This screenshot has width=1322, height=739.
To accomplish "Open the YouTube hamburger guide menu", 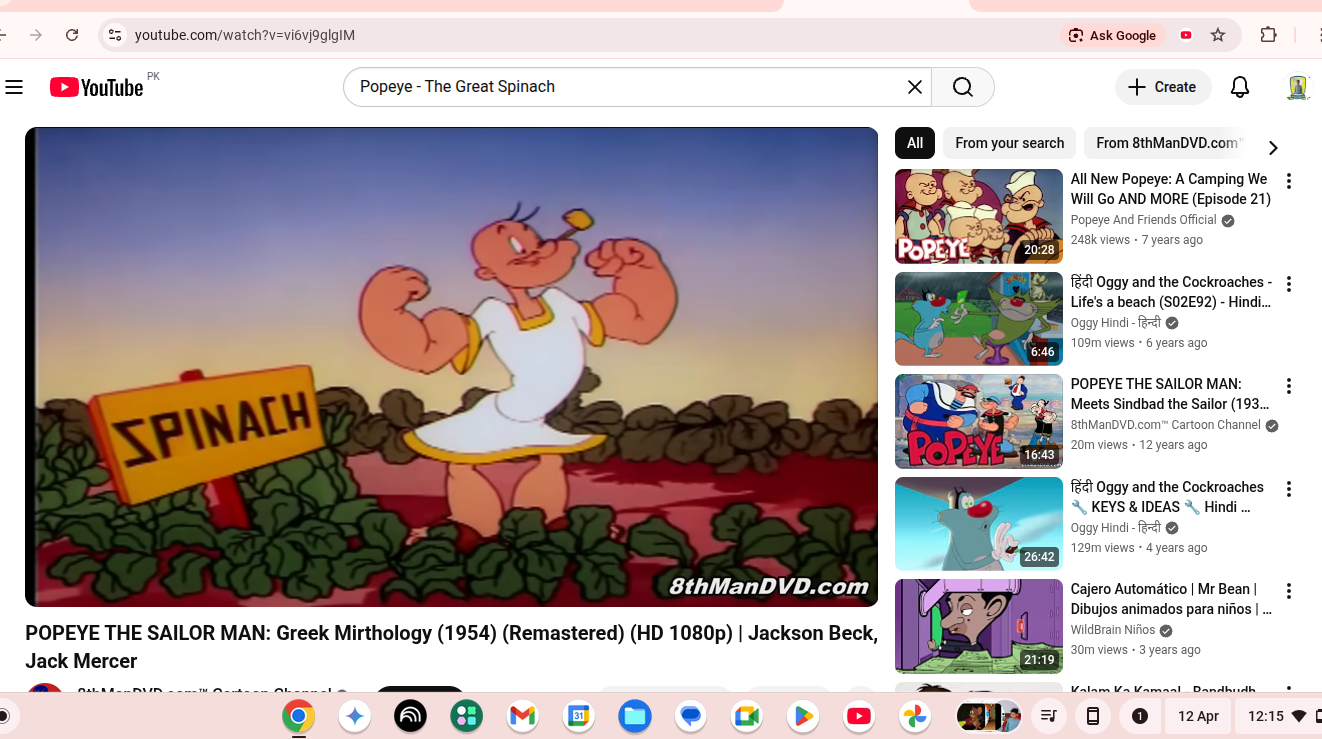I will click(x=14, y=87).
